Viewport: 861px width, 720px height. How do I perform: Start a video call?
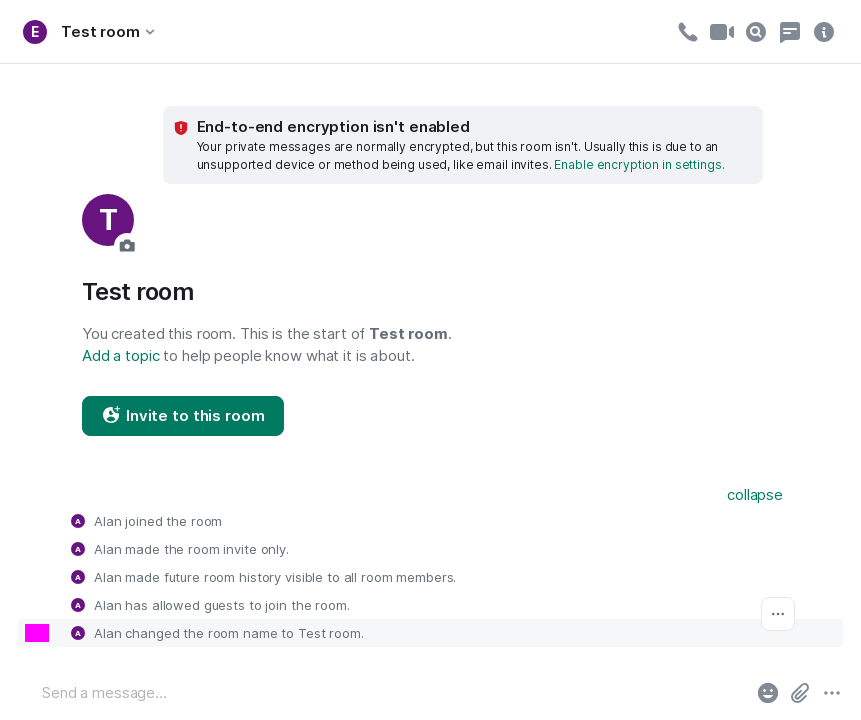pos(722,32)
